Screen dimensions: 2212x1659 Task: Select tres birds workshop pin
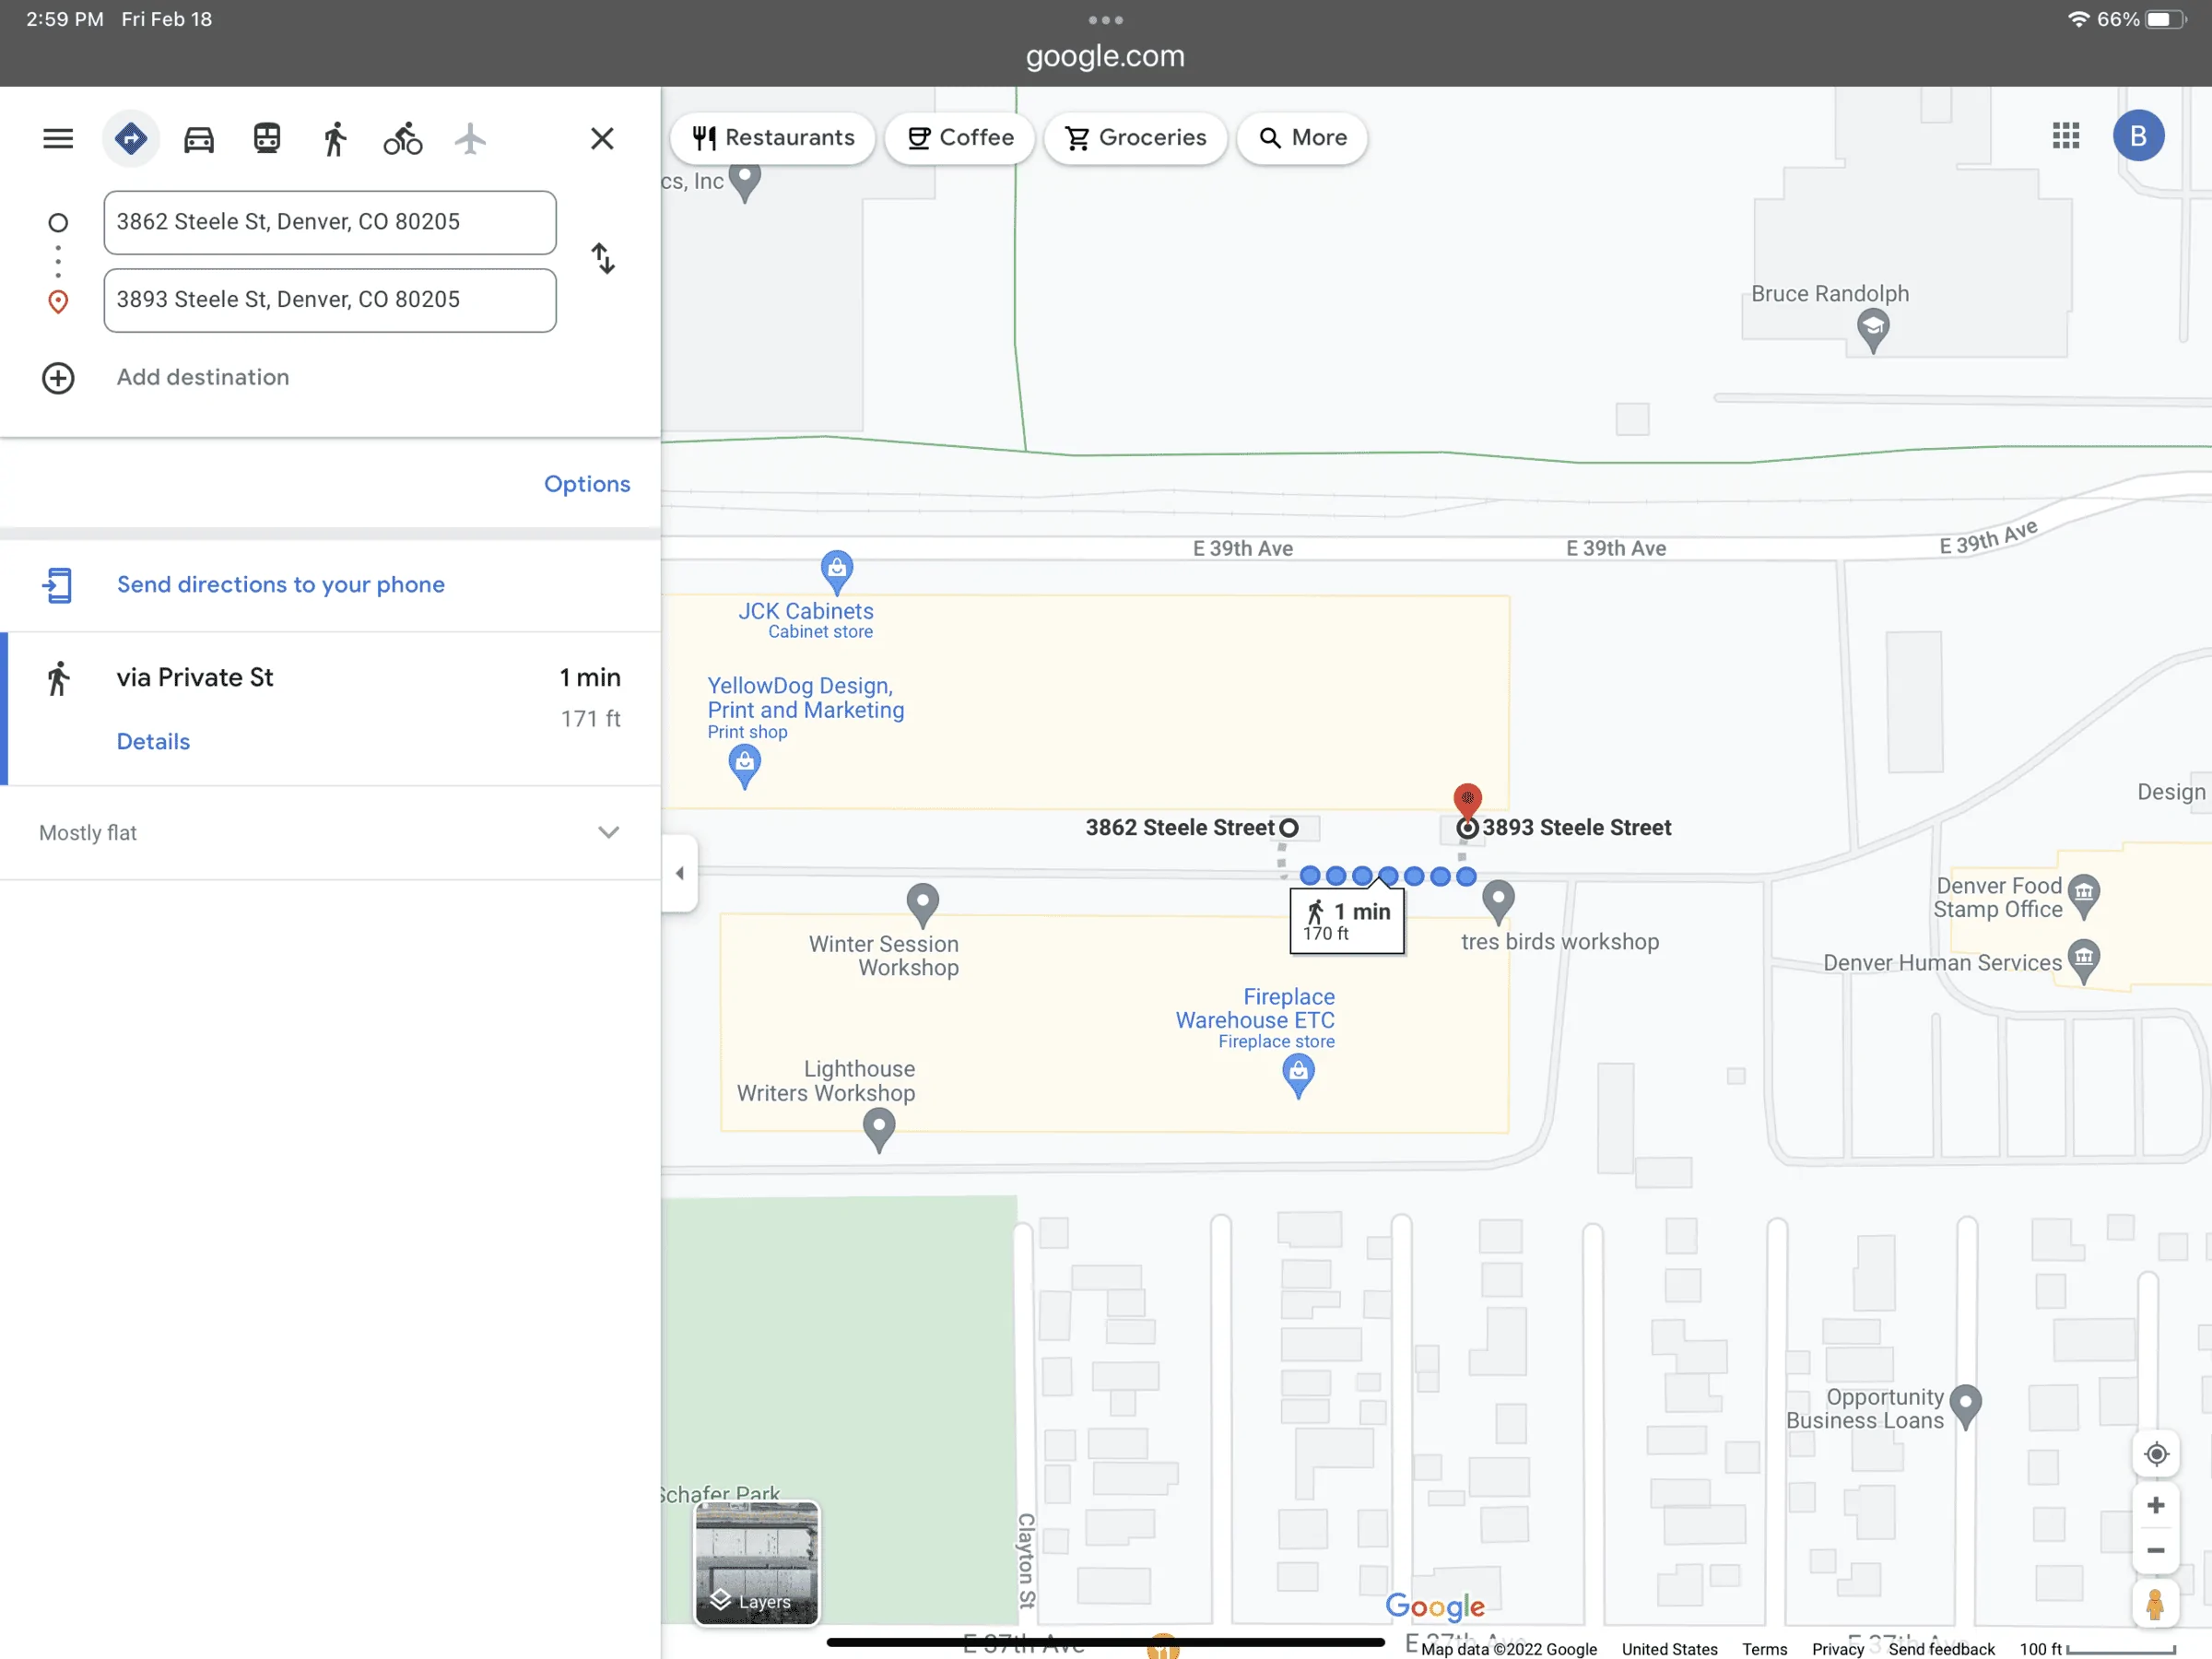point(1498,902)
